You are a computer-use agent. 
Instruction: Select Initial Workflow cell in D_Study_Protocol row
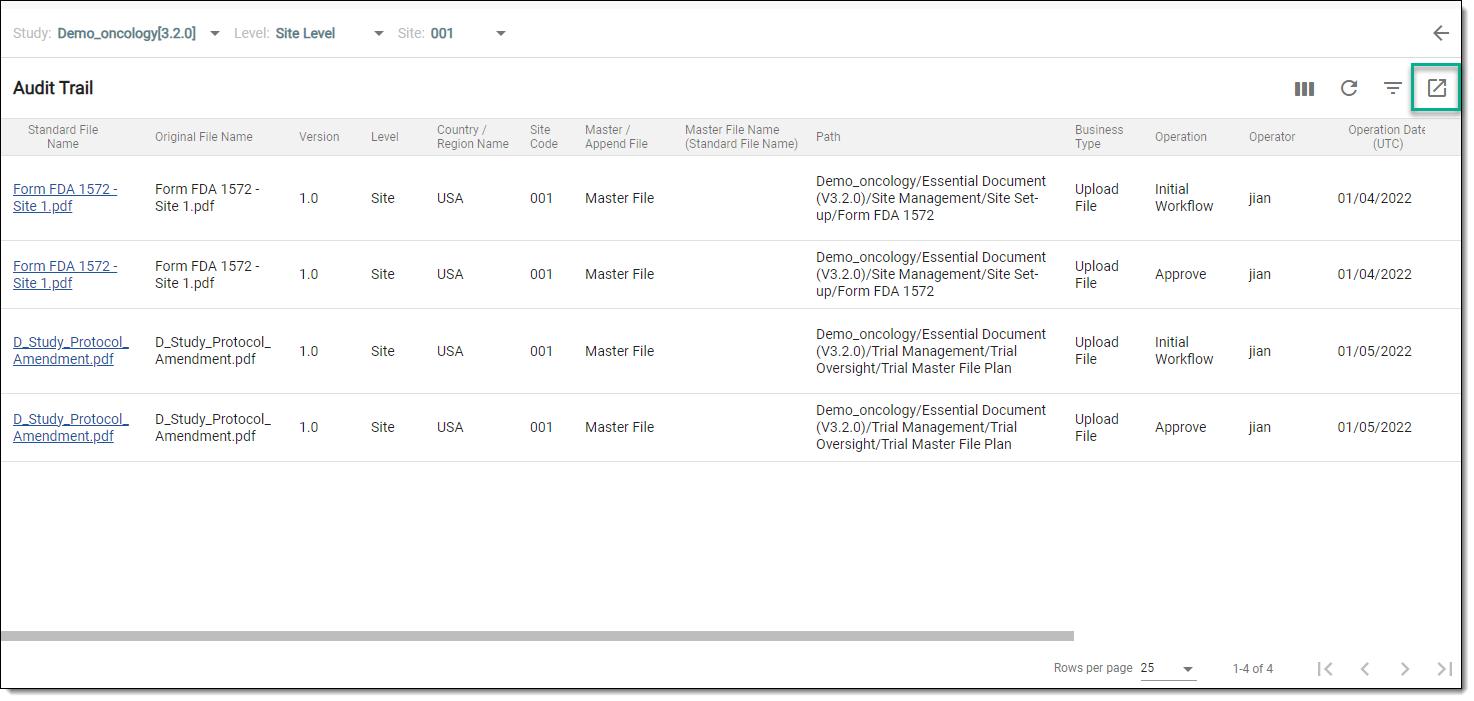1184,351
